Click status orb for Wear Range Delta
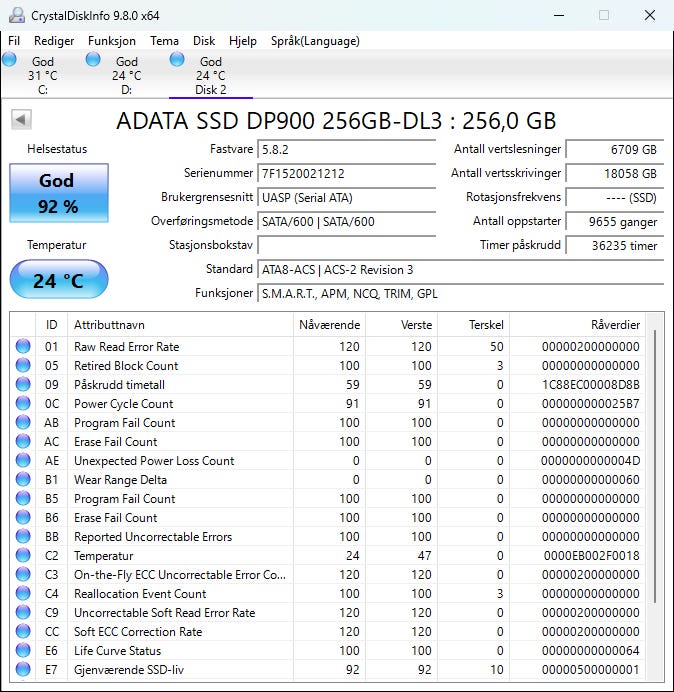The image size is (674, 692). (x=23, y=480)
